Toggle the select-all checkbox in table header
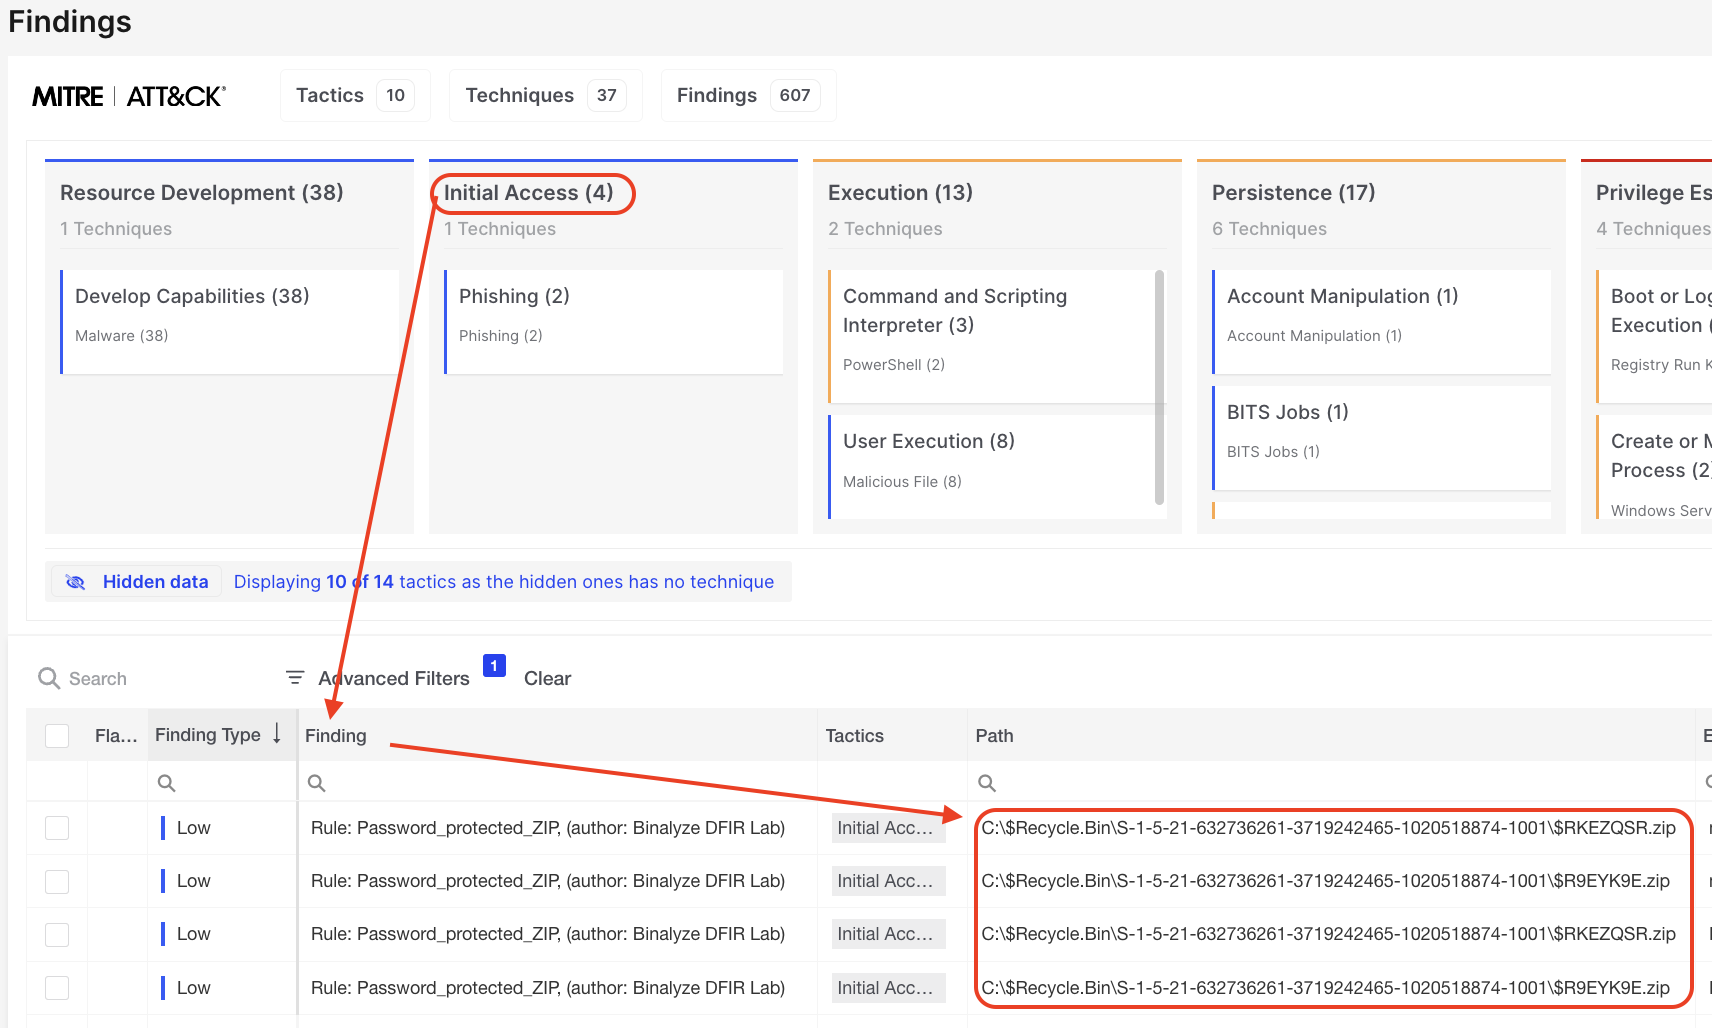Screen dimensions: 1712x1028 pyautogui.click(x=57, y=736)
